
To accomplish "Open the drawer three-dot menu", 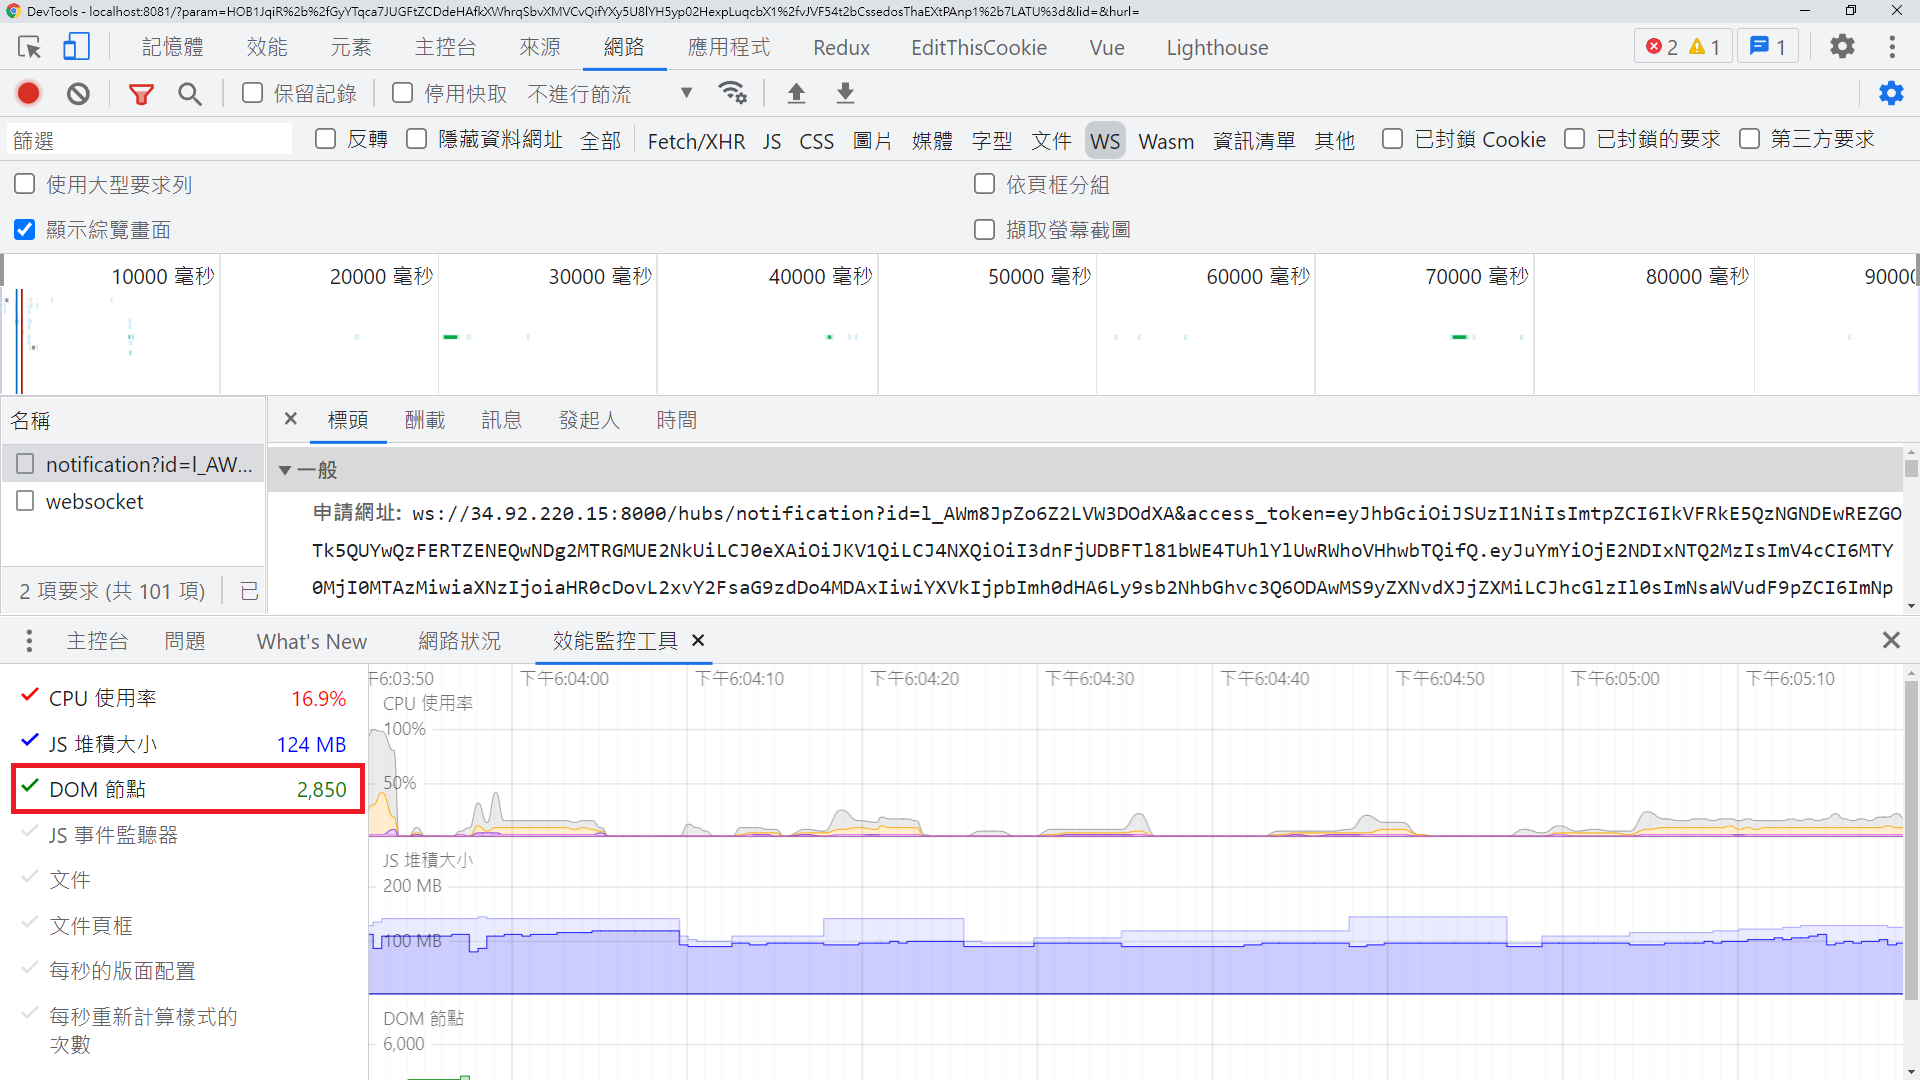I will click(29, 641).
